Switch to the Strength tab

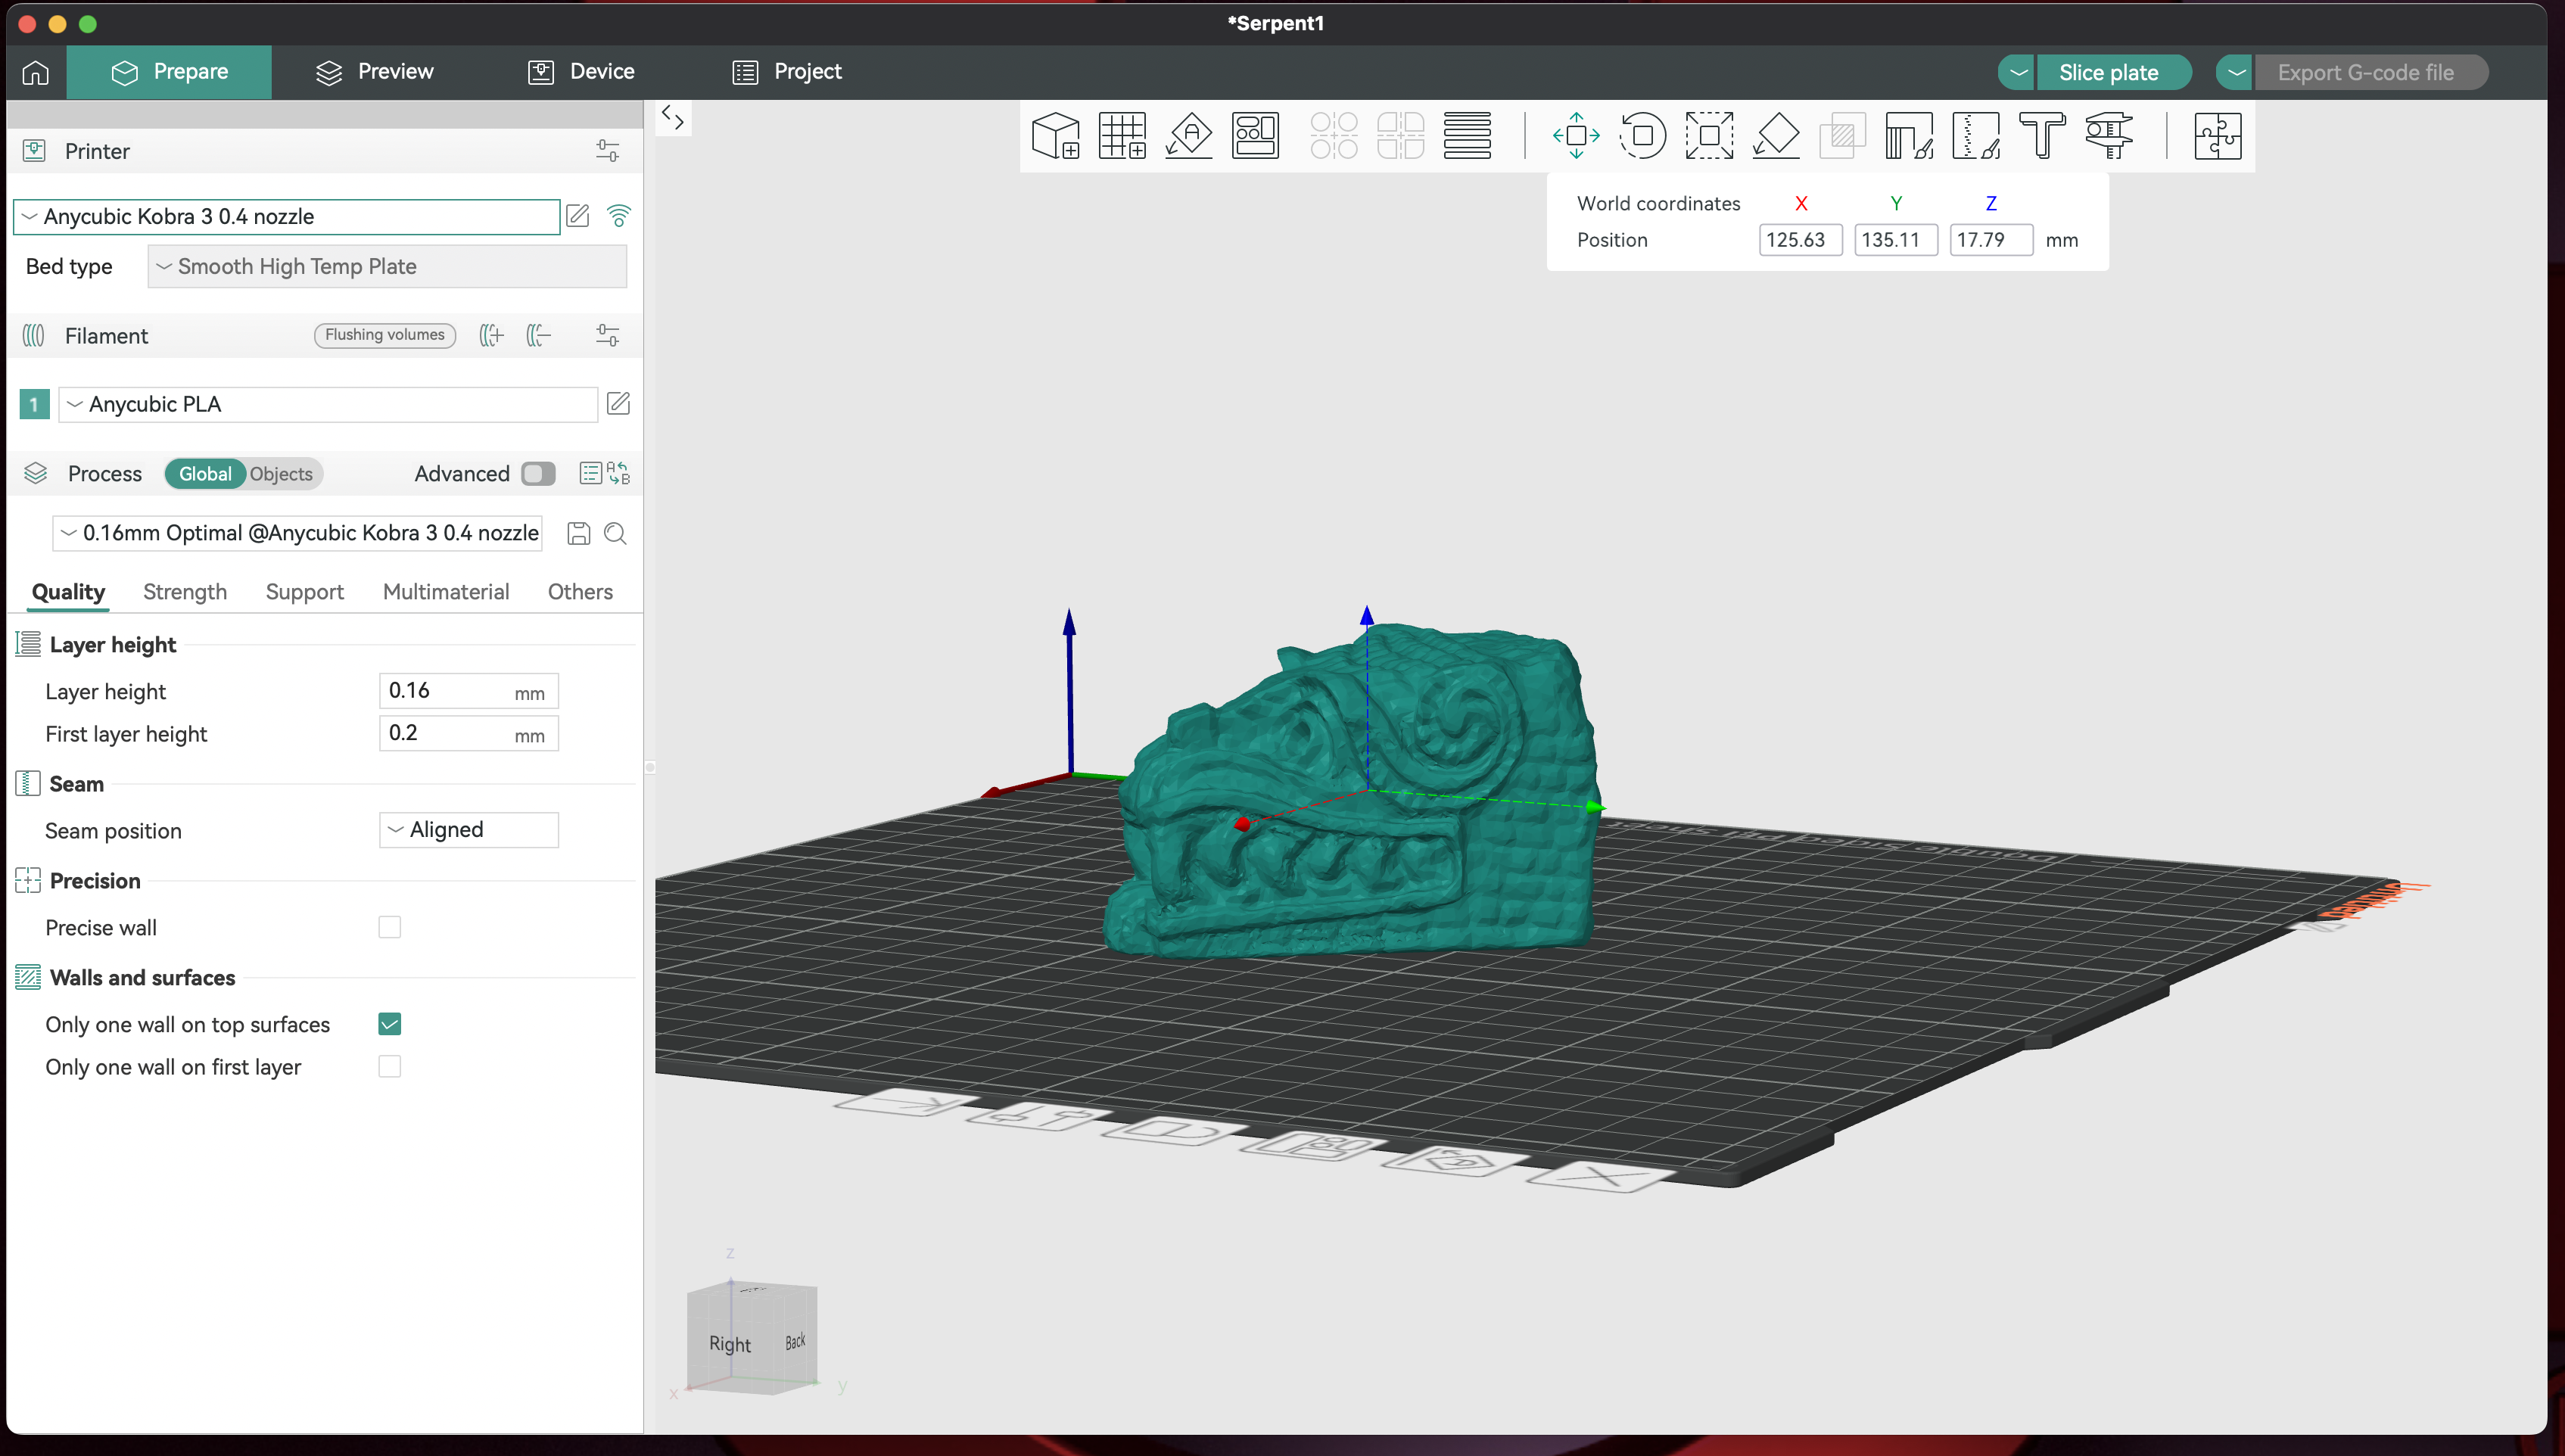point(185,592)
